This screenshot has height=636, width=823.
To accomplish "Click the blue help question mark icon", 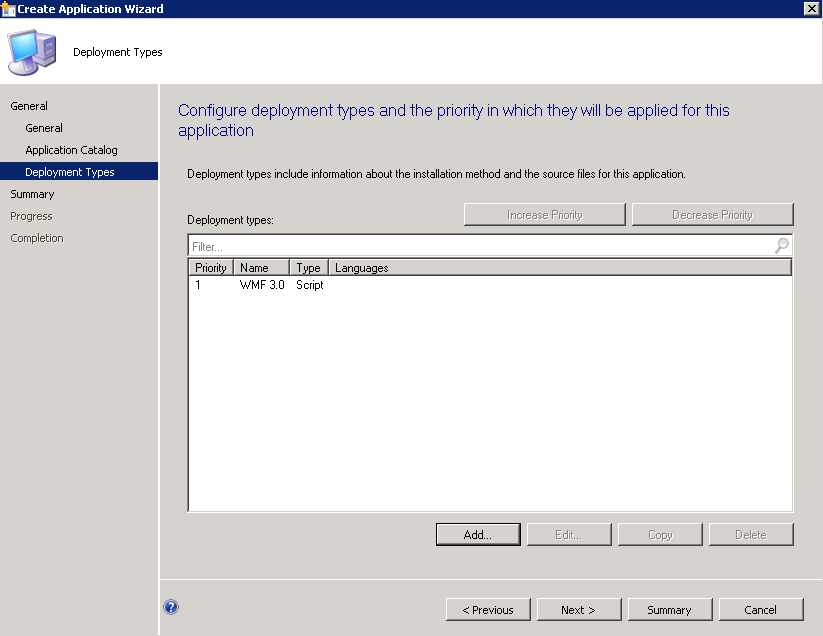I will point(171,607).
